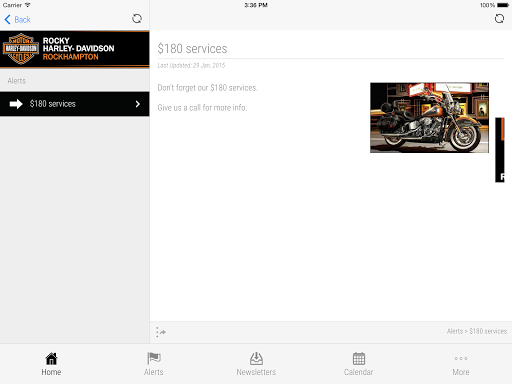Follow the Alerts > $180 services breadcrumb
This screenshot has height=384, width=512.
click(x=477, y=331)
